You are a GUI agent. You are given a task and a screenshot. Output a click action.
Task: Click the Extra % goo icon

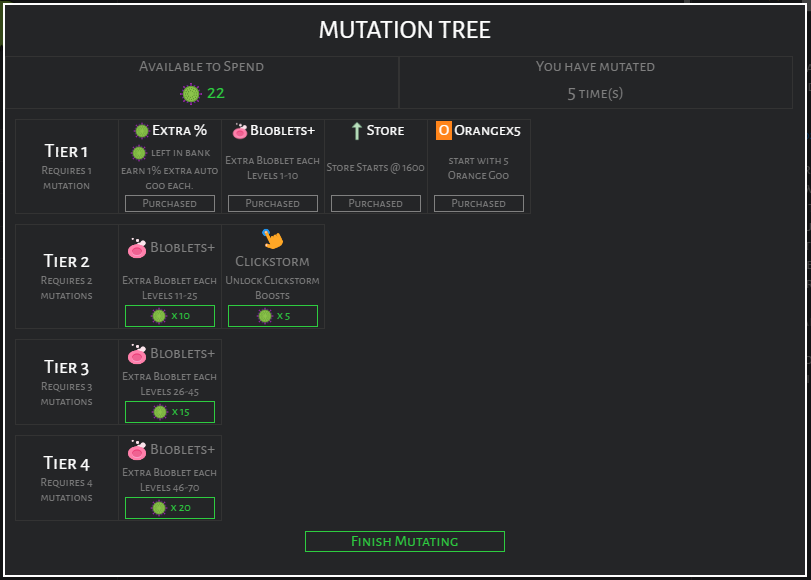click(141, 131)
